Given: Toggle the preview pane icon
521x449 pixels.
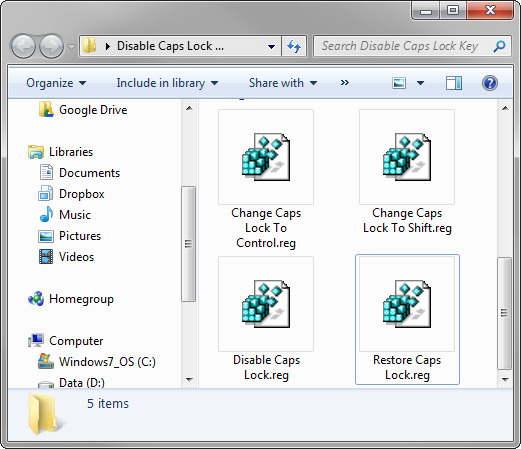Looking at the screenshot, I should (x=454, y=83).
